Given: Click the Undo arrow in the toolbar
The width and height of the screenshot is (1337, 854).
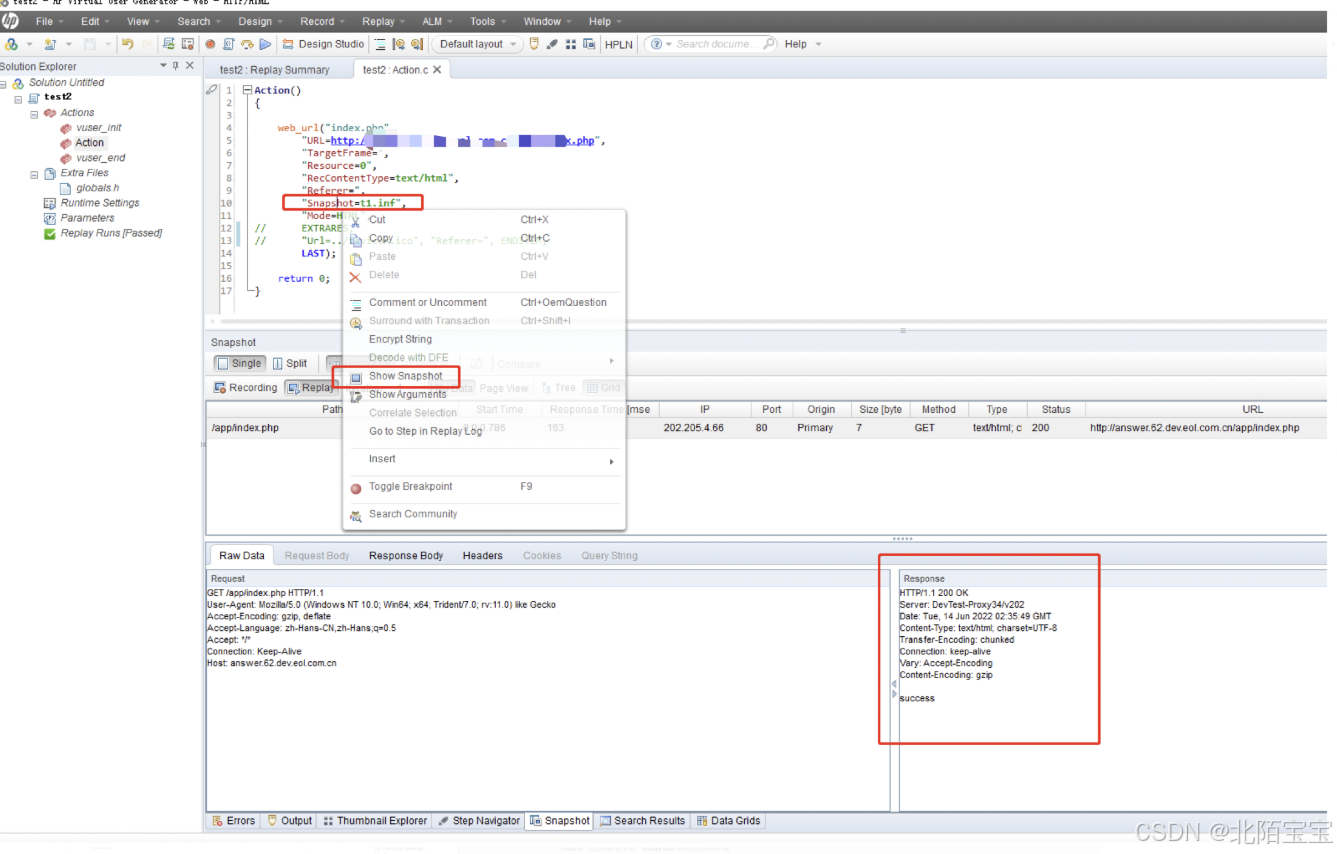Looking at the screenshot, I should tap(127, 44).
